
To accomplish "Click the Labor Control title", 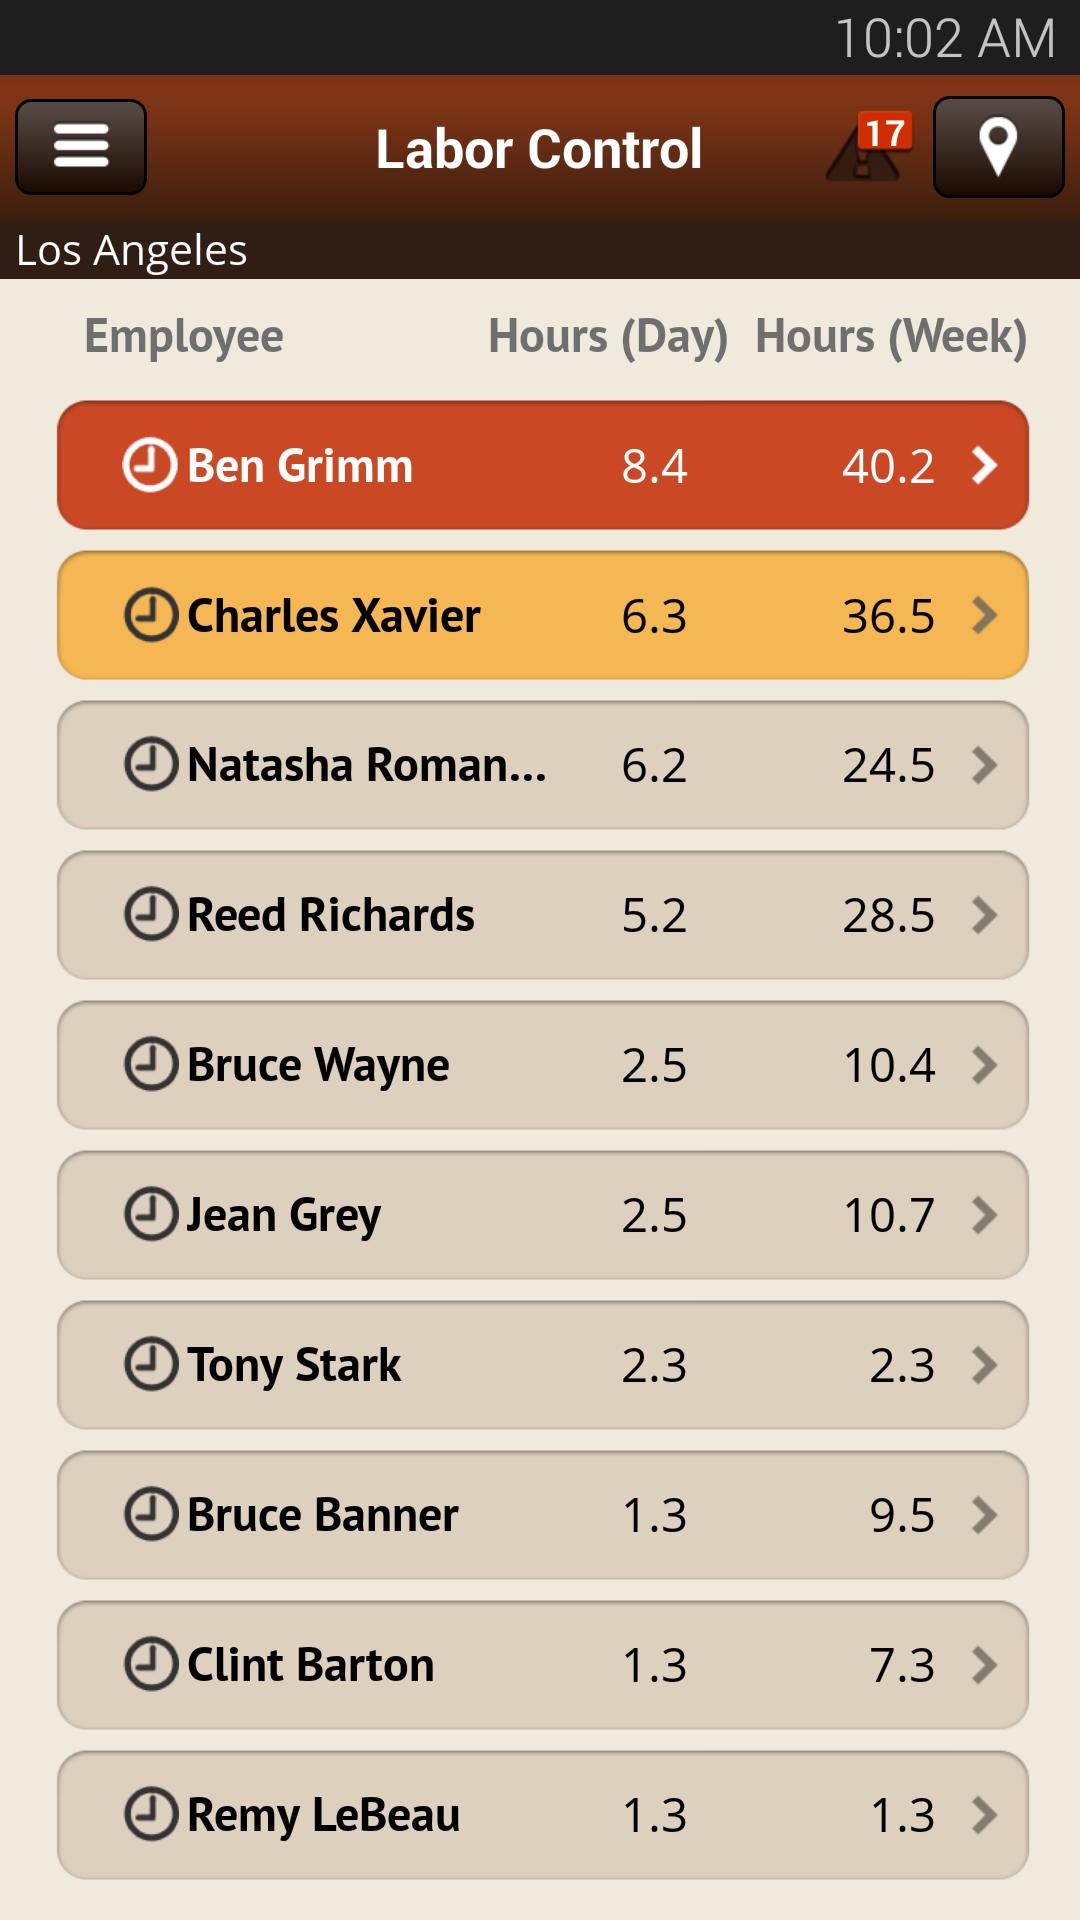I will click(539, 150).
